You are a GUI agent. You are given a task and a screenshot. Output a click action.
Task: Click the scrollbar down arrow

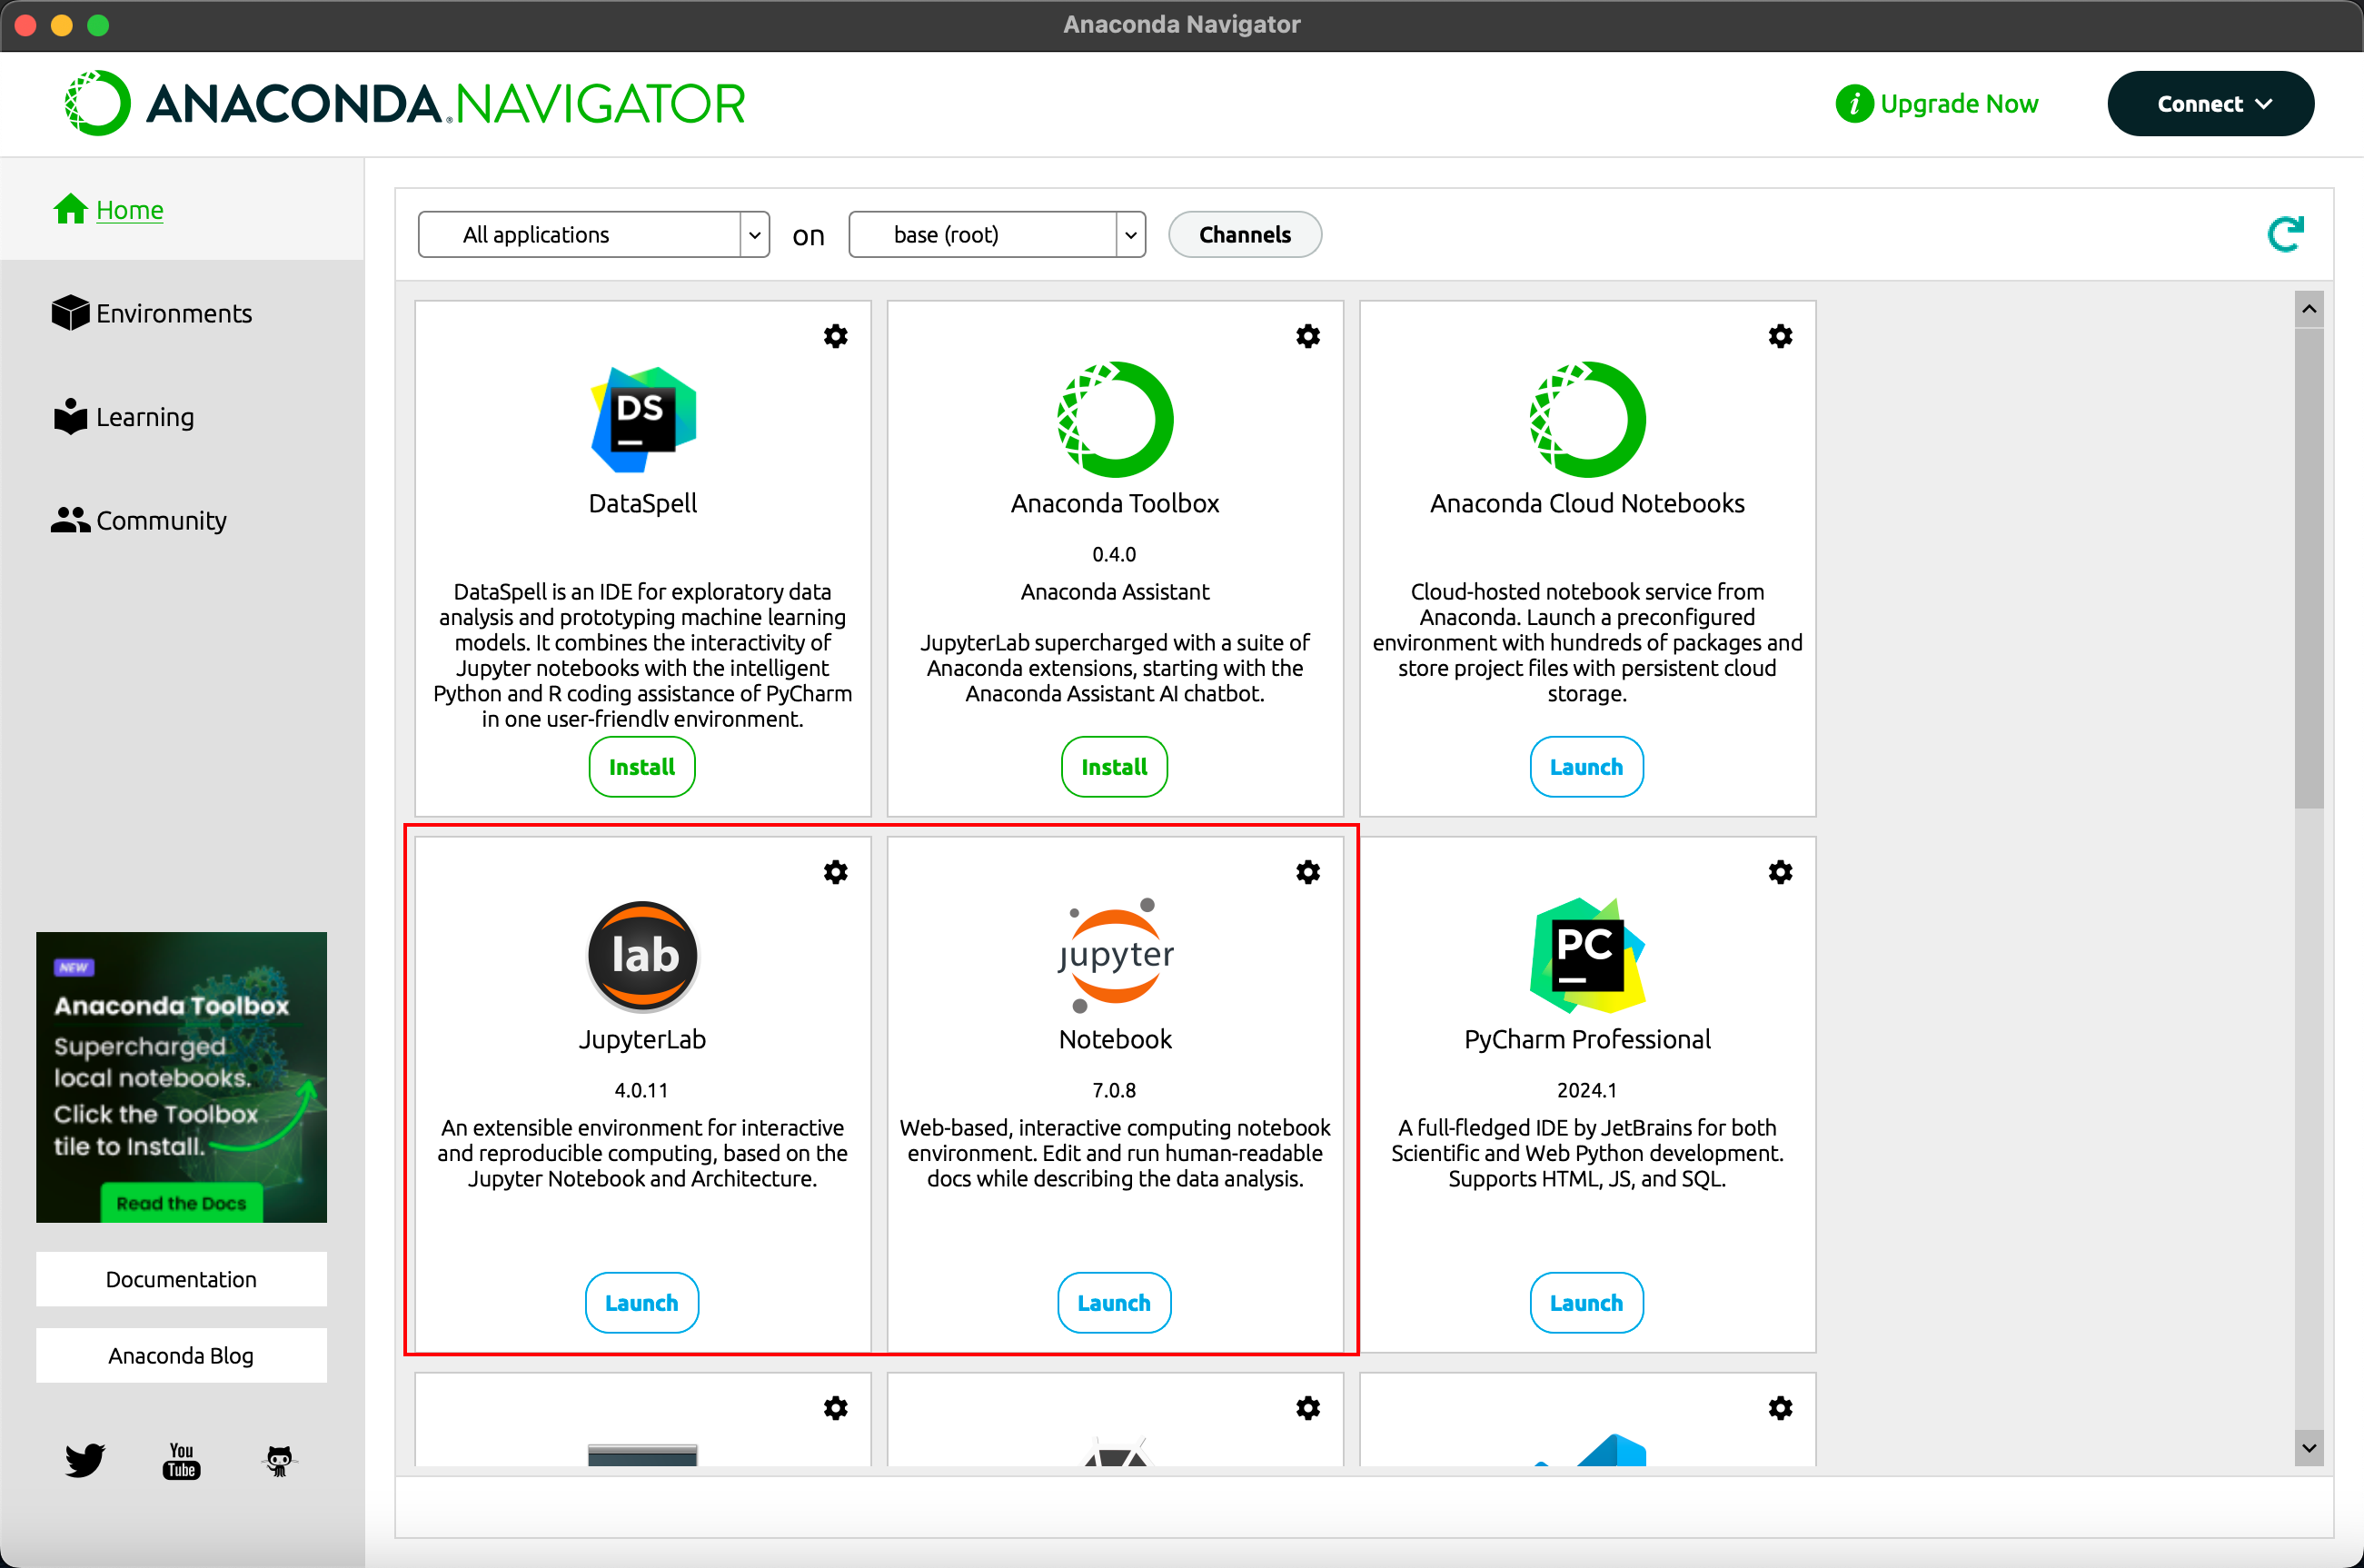pyautogui.click(x=2309, y=1447)
